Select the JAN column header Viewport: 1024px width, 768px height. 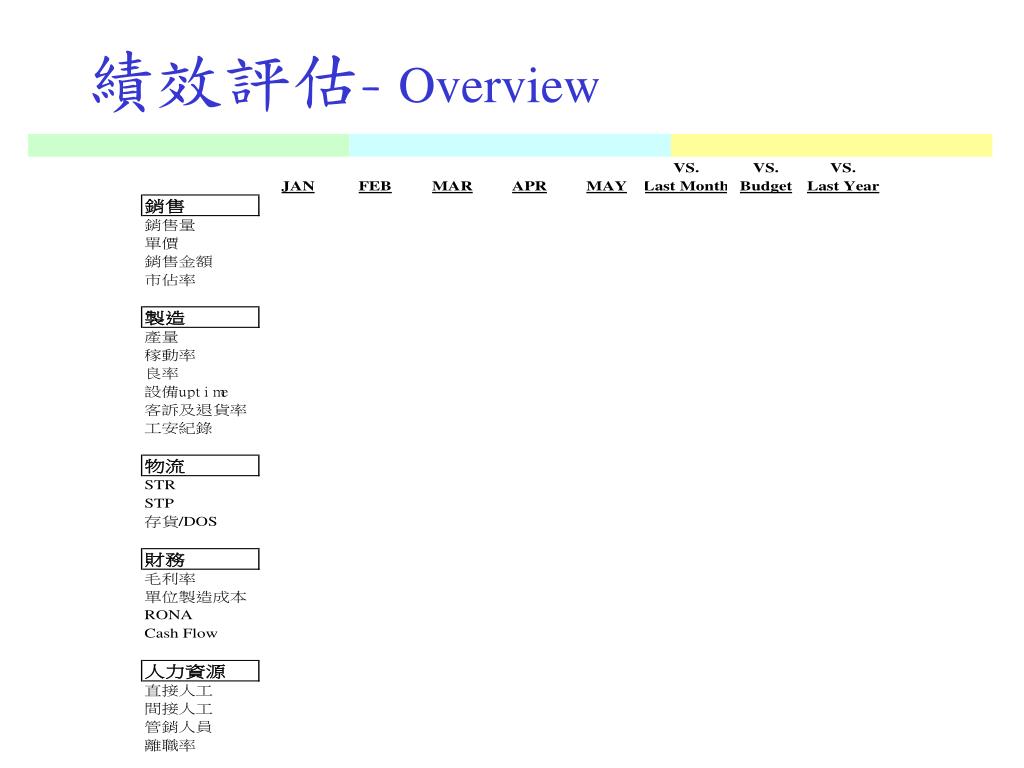[x=298, y=186]
